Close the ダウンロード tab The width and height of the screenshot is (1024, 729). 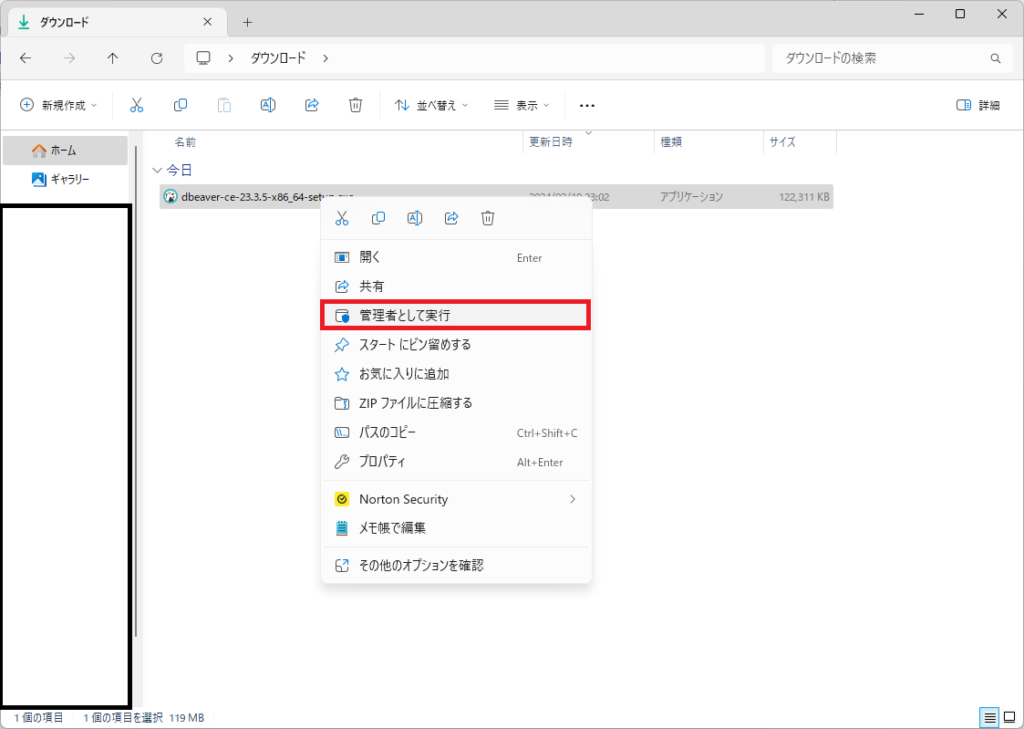pos(208,22)
